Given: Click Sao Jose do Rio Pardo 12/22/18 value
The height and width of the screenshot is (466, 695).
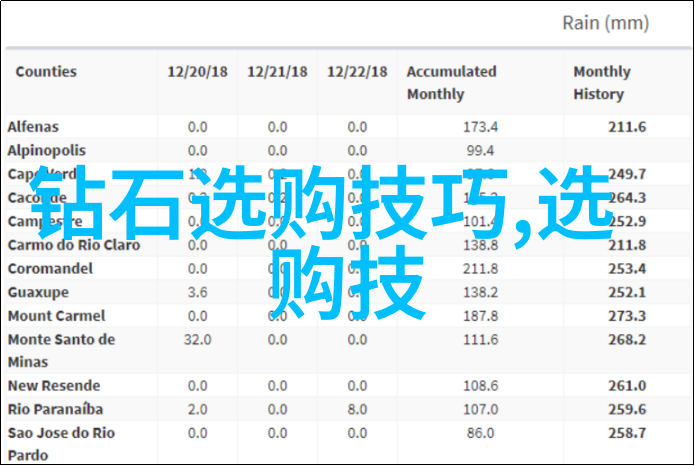Looking at the screenshot, I should click(357, 433).
